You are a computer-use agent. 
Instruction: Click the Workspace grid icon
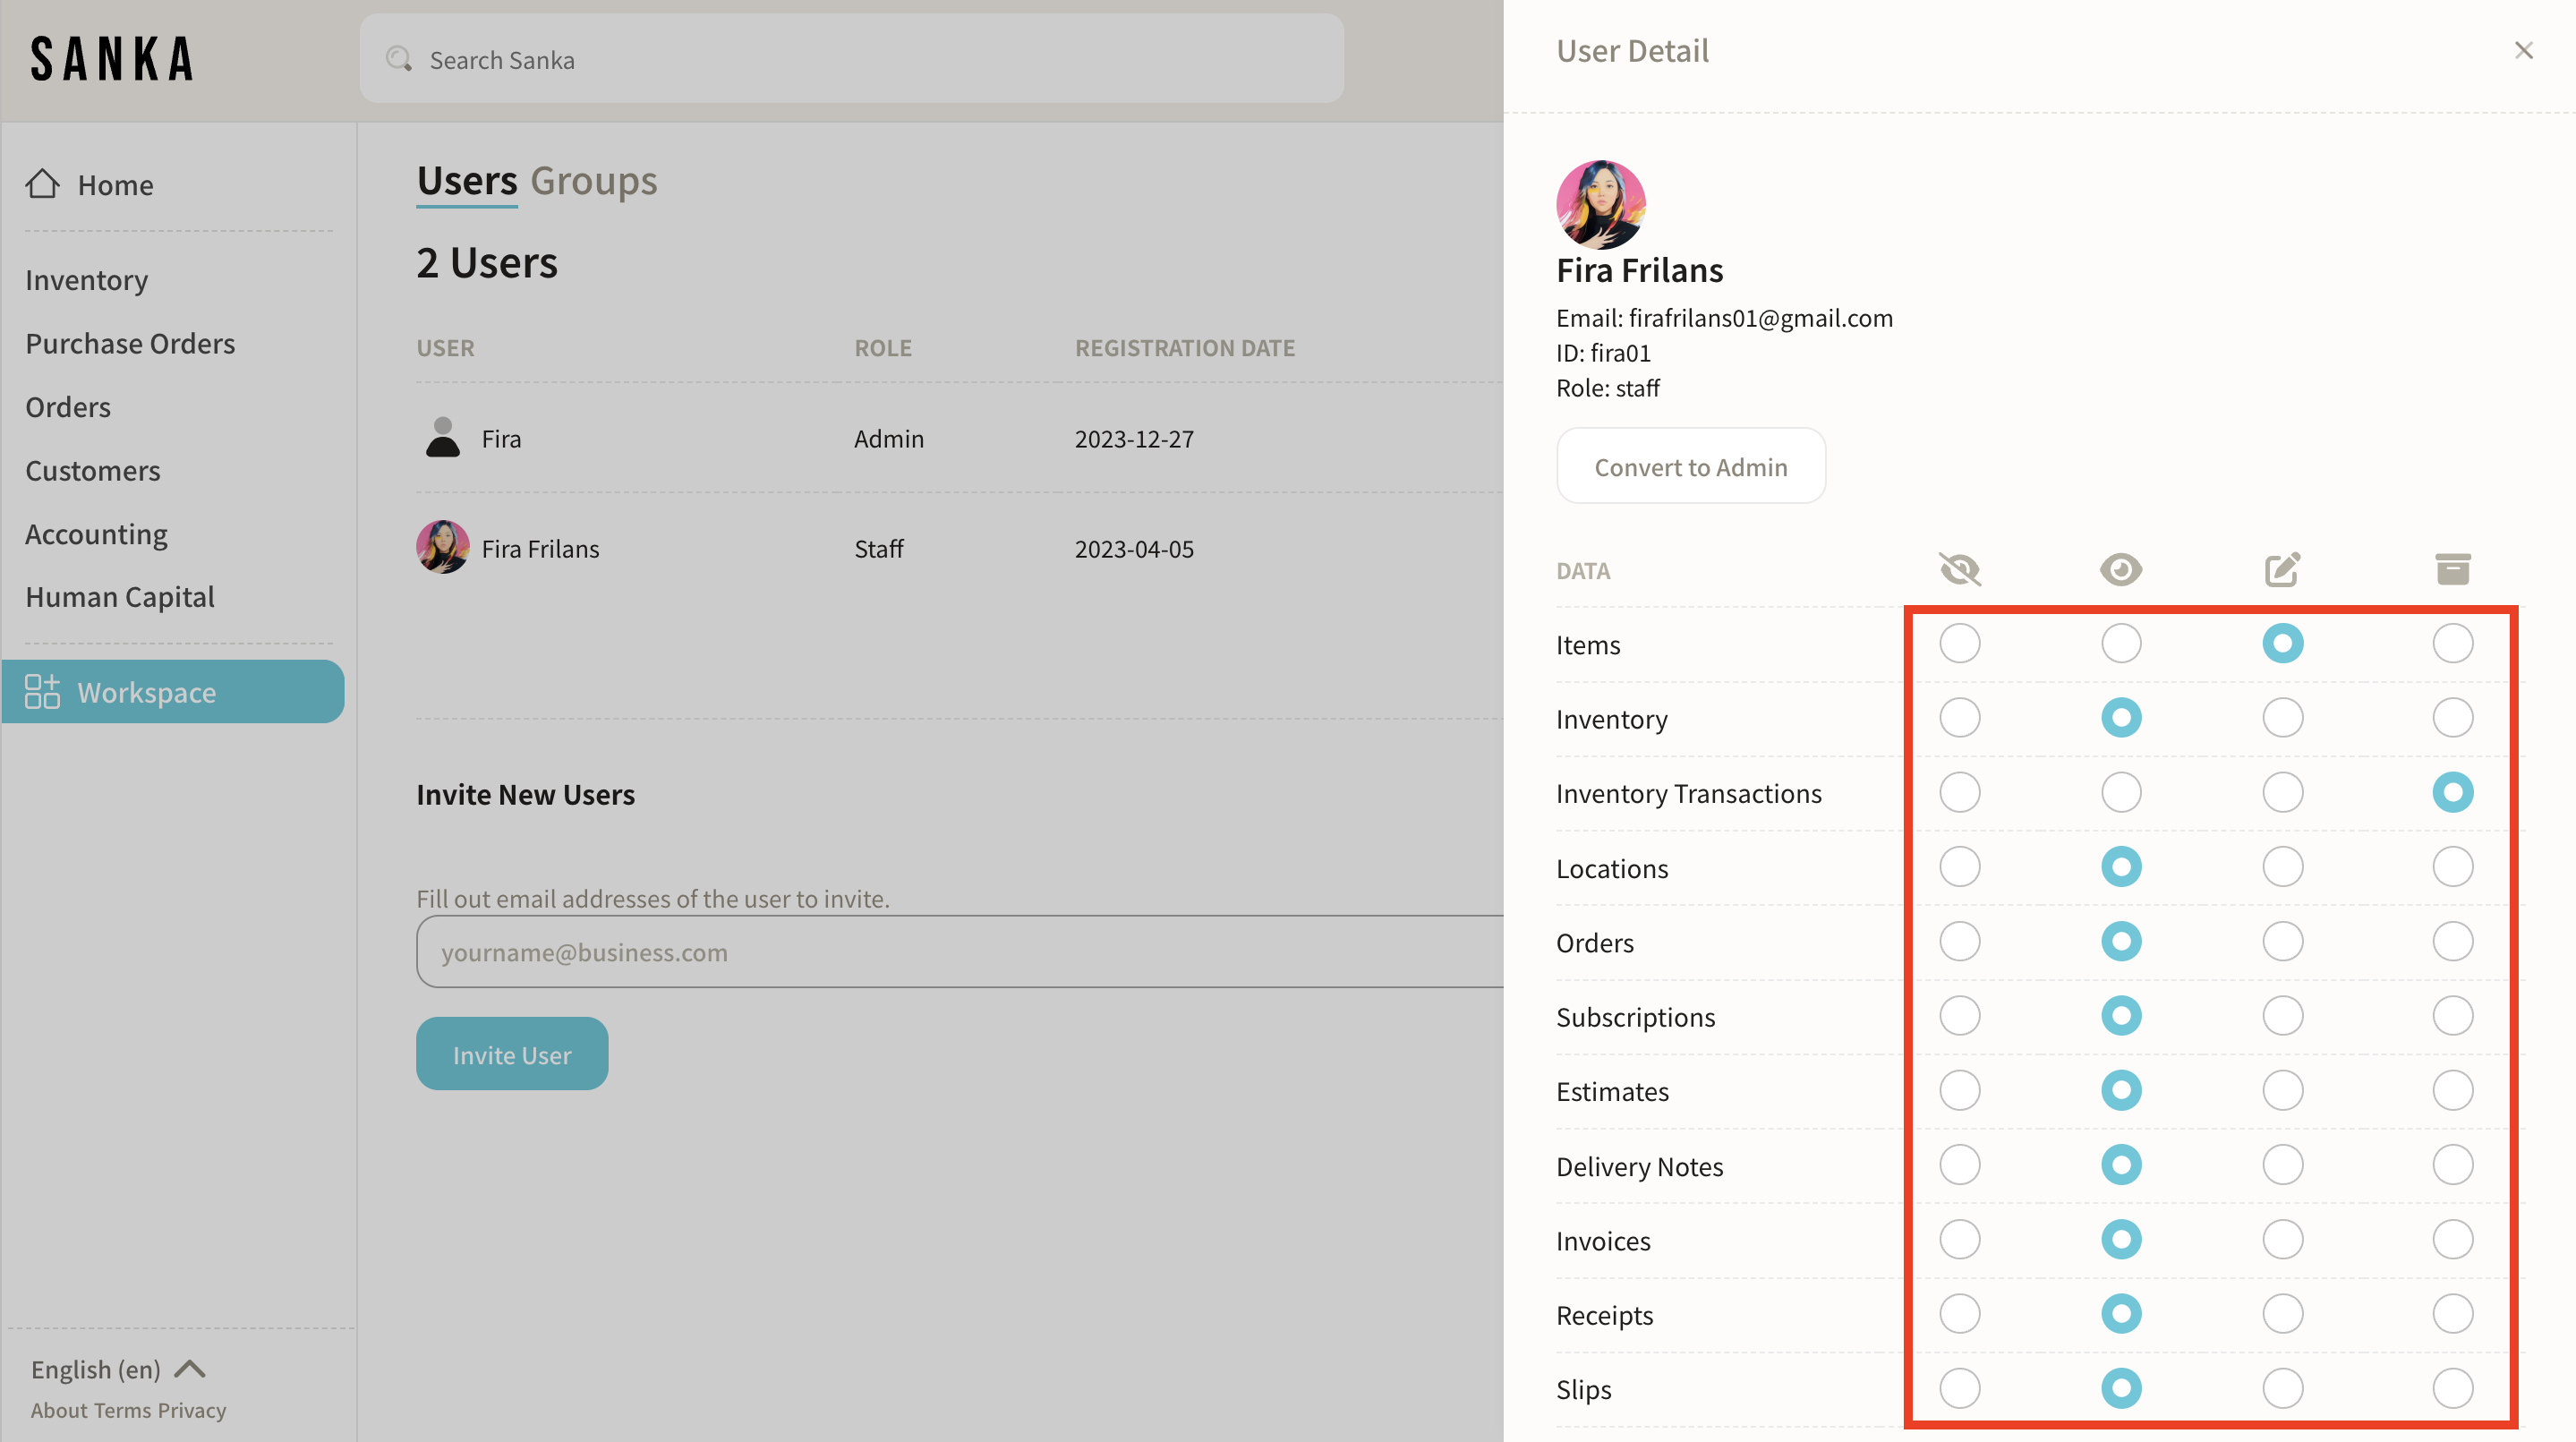pyautogui.click(x=42, y=691)
